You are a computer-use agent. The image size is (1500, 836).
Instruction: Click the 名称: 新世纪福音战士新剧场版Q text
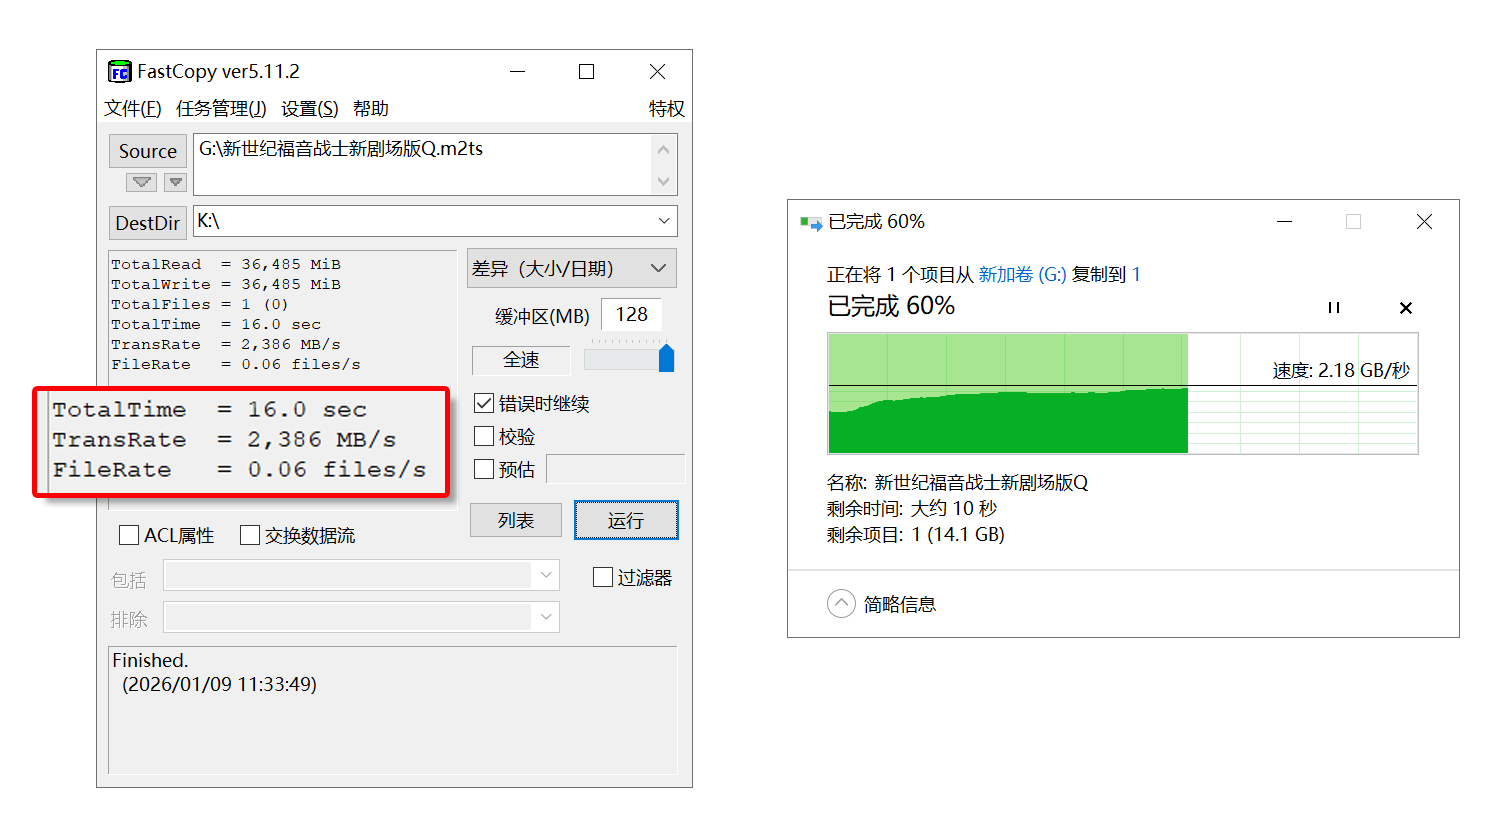pyautogui.click(x=957, y=482)
